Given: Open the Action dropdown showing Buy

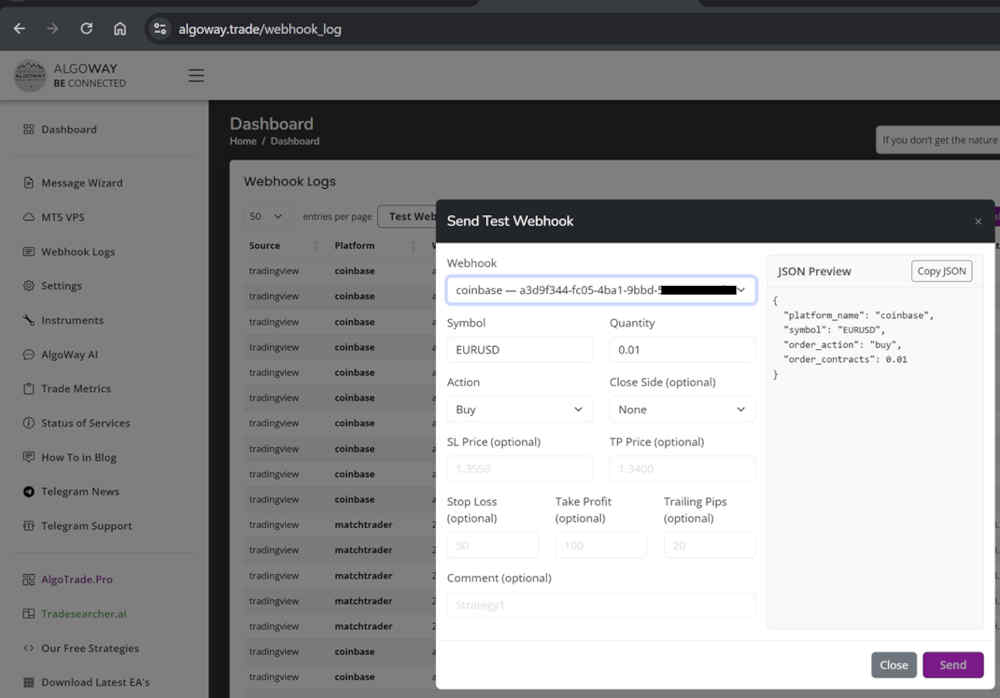Looking at the screenshot, I should (519, 409).
